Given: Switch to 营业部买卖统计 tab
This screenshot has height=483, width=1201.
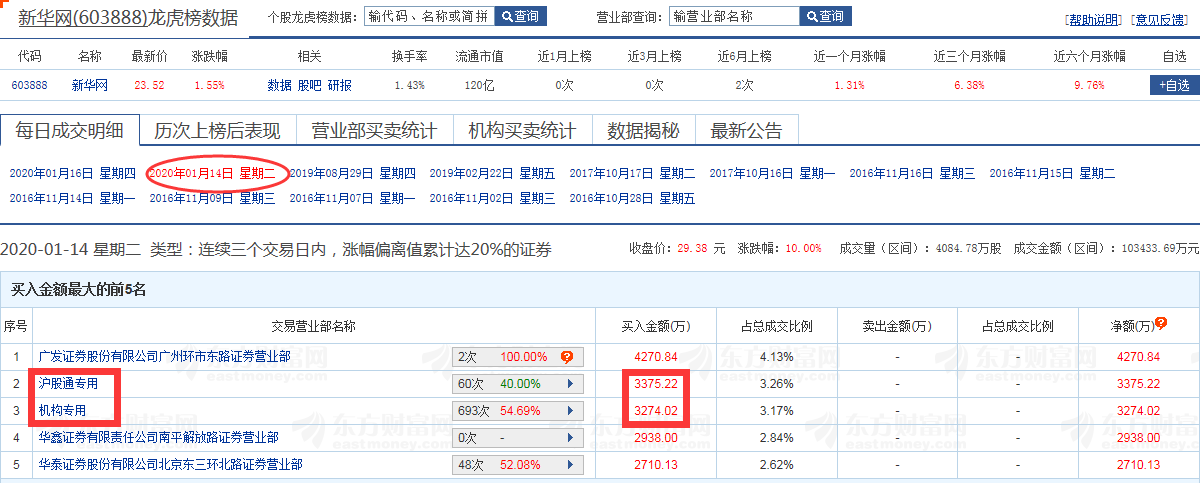Looking at the screenshot, I should tap(374, 130).
